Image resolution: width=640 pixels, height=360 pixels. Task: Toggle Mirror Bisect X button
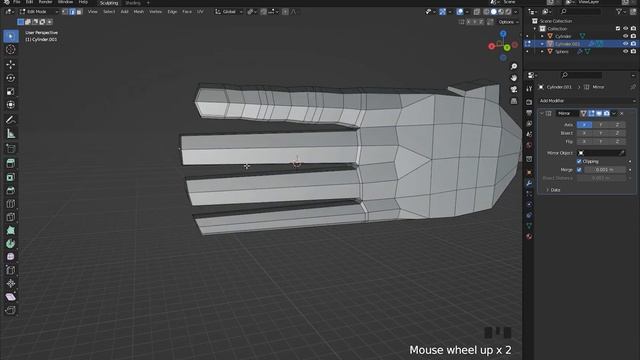[x=584, y=133]
